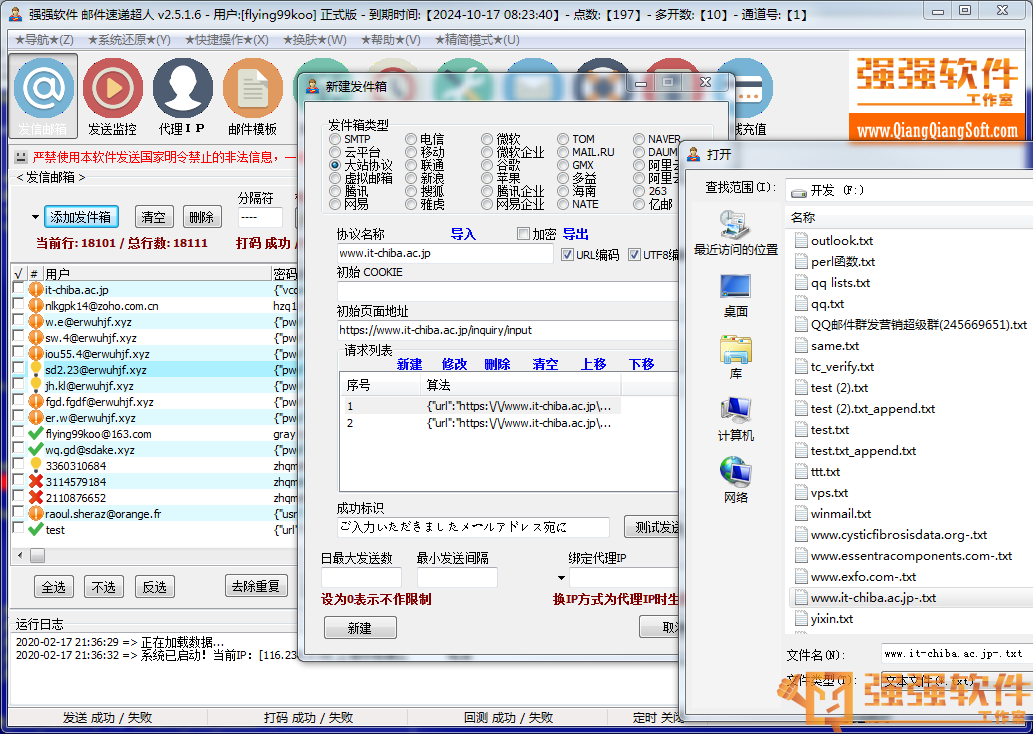Click the warning status icon for it-chiba.ac.jp

coord(36,289)
